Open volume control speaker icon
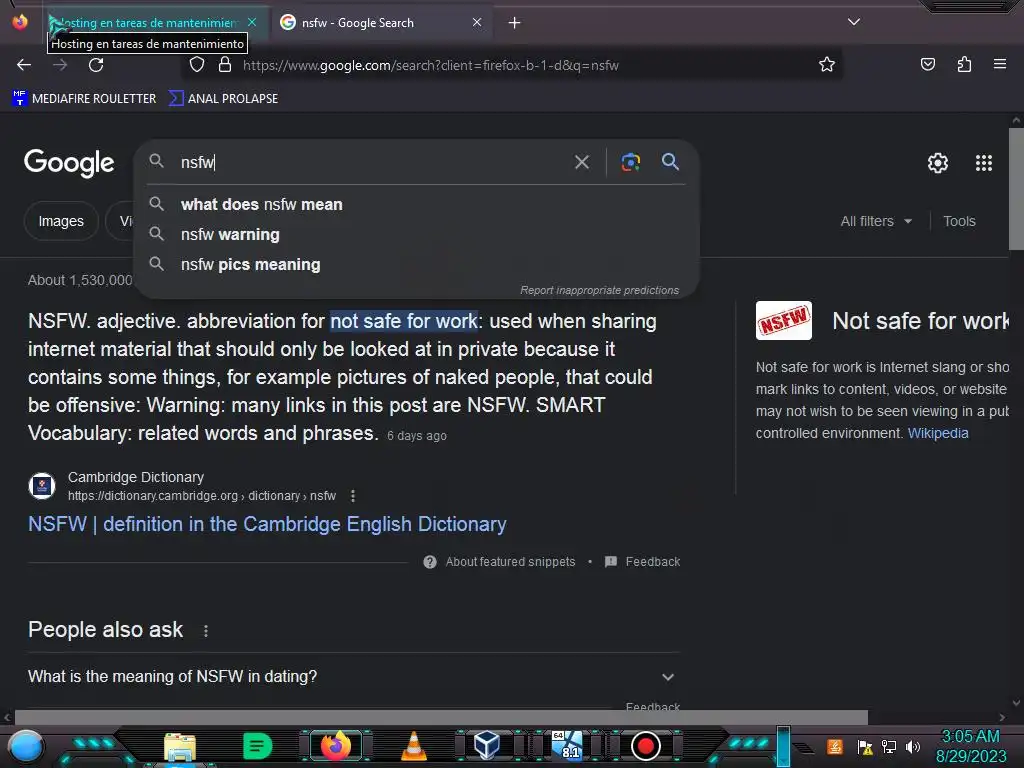The width and height of the screenshot is (1024, 768). point(914,746)
